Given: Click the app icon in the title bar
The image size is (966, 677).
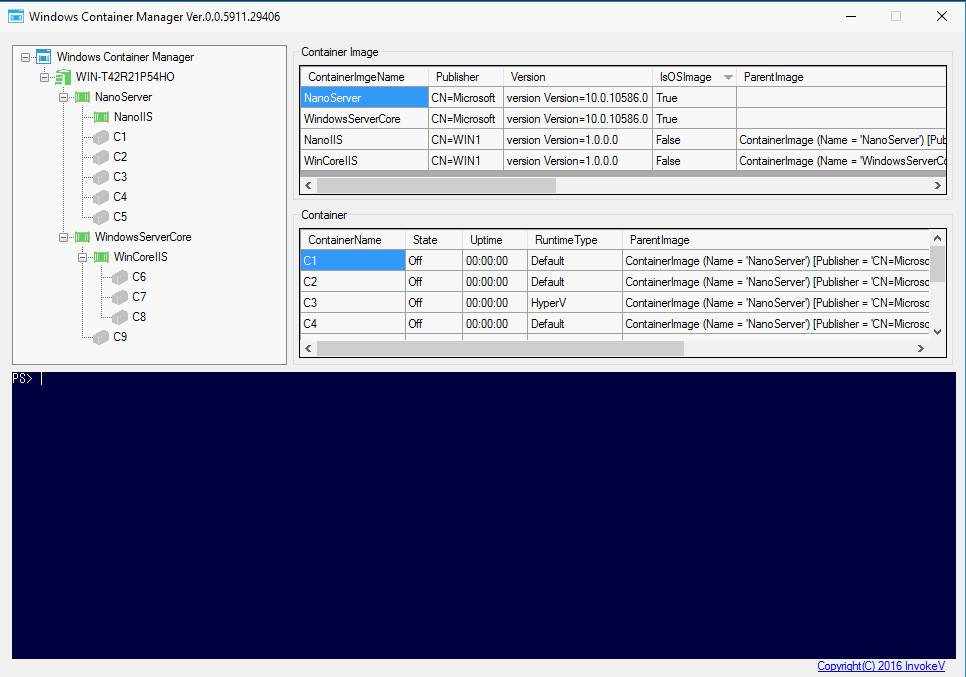Looking at the screenshot, I should tap(15, 17).
